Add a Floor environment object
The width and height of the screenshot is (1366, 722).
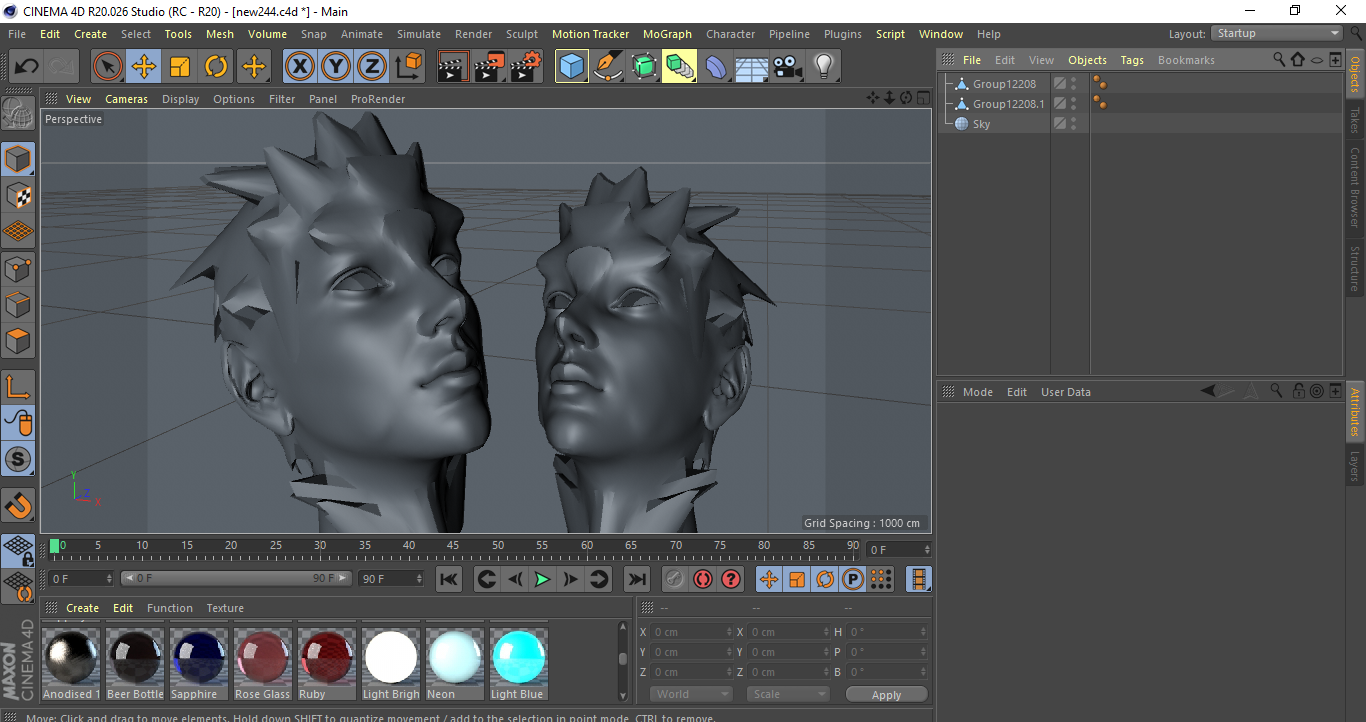(x=752, y=67)
